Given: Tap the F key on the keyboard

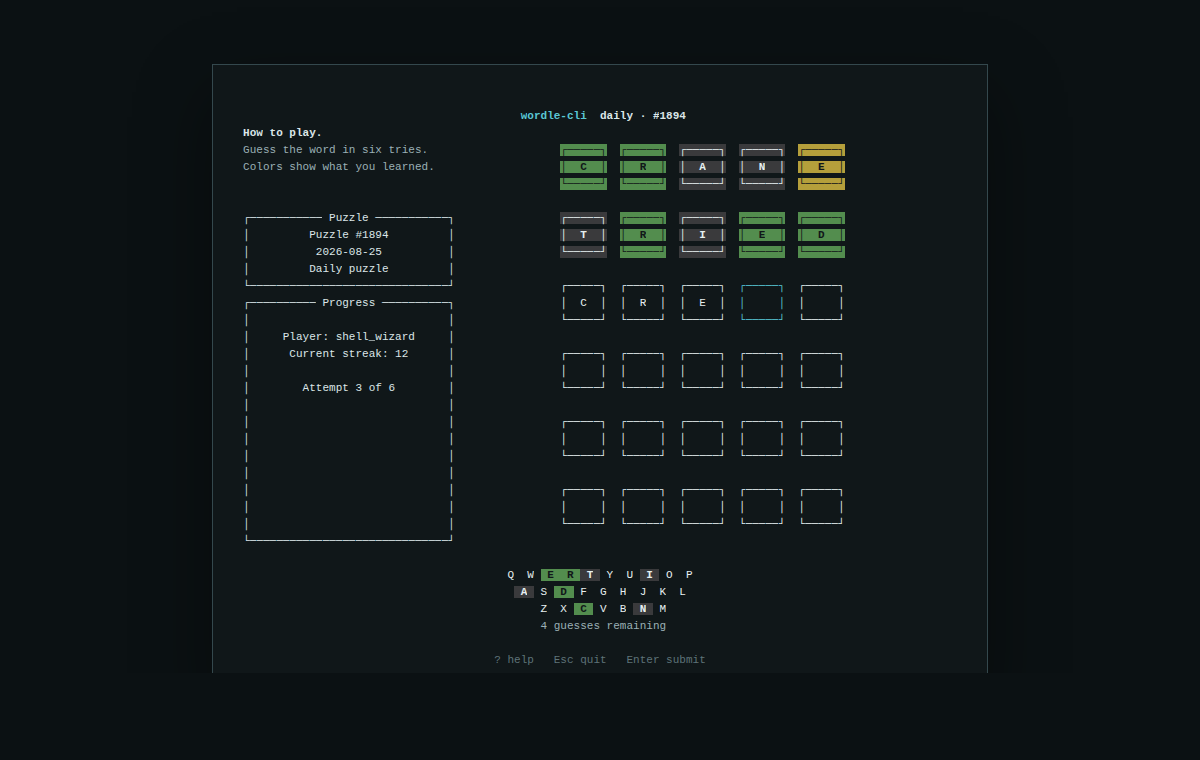Looking at the screenshot, I should 583,592.
